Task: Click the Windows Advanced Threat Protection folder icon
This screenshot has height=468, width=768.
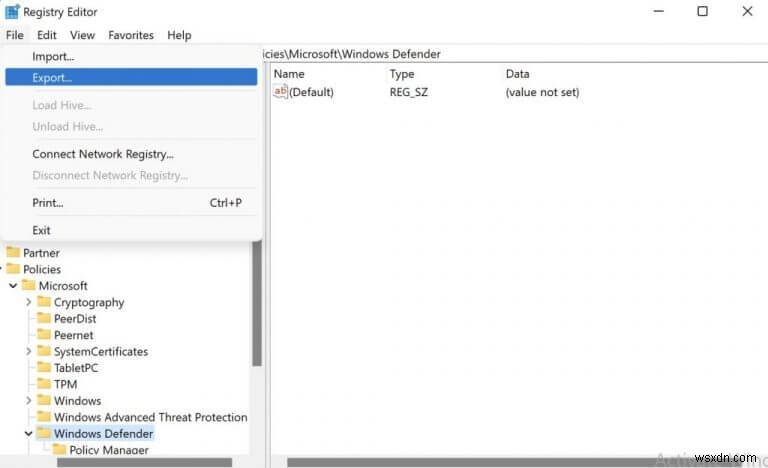Action: (44, 417)
